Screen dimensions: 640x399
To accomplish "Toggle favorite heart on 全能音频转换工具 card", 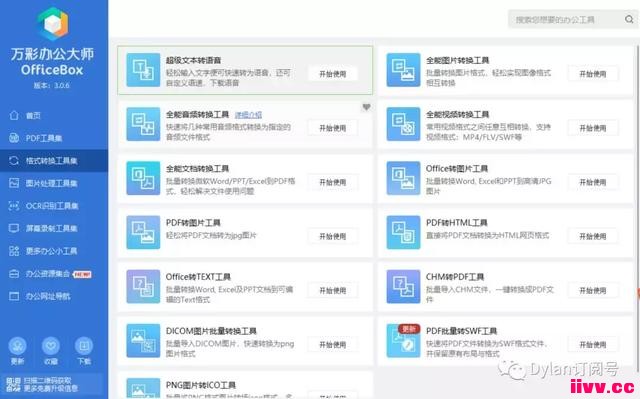I will tap(367, 107).
